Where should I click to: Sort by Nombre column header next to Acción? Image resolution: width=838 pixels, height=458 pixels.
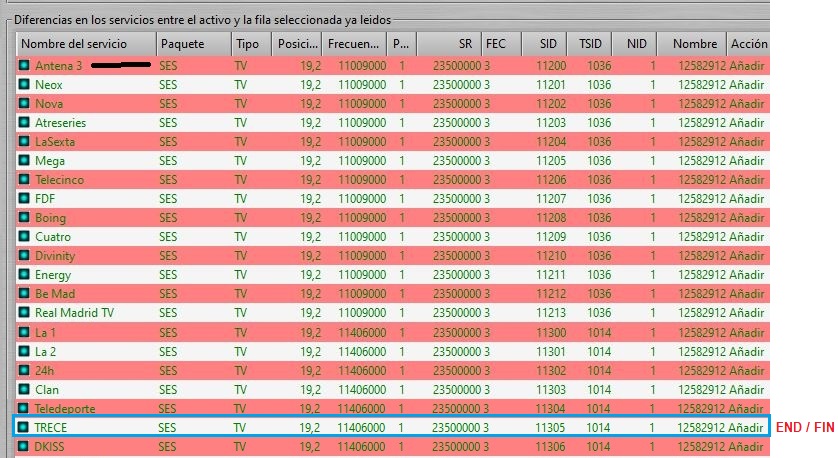click(x=692, y=44)
